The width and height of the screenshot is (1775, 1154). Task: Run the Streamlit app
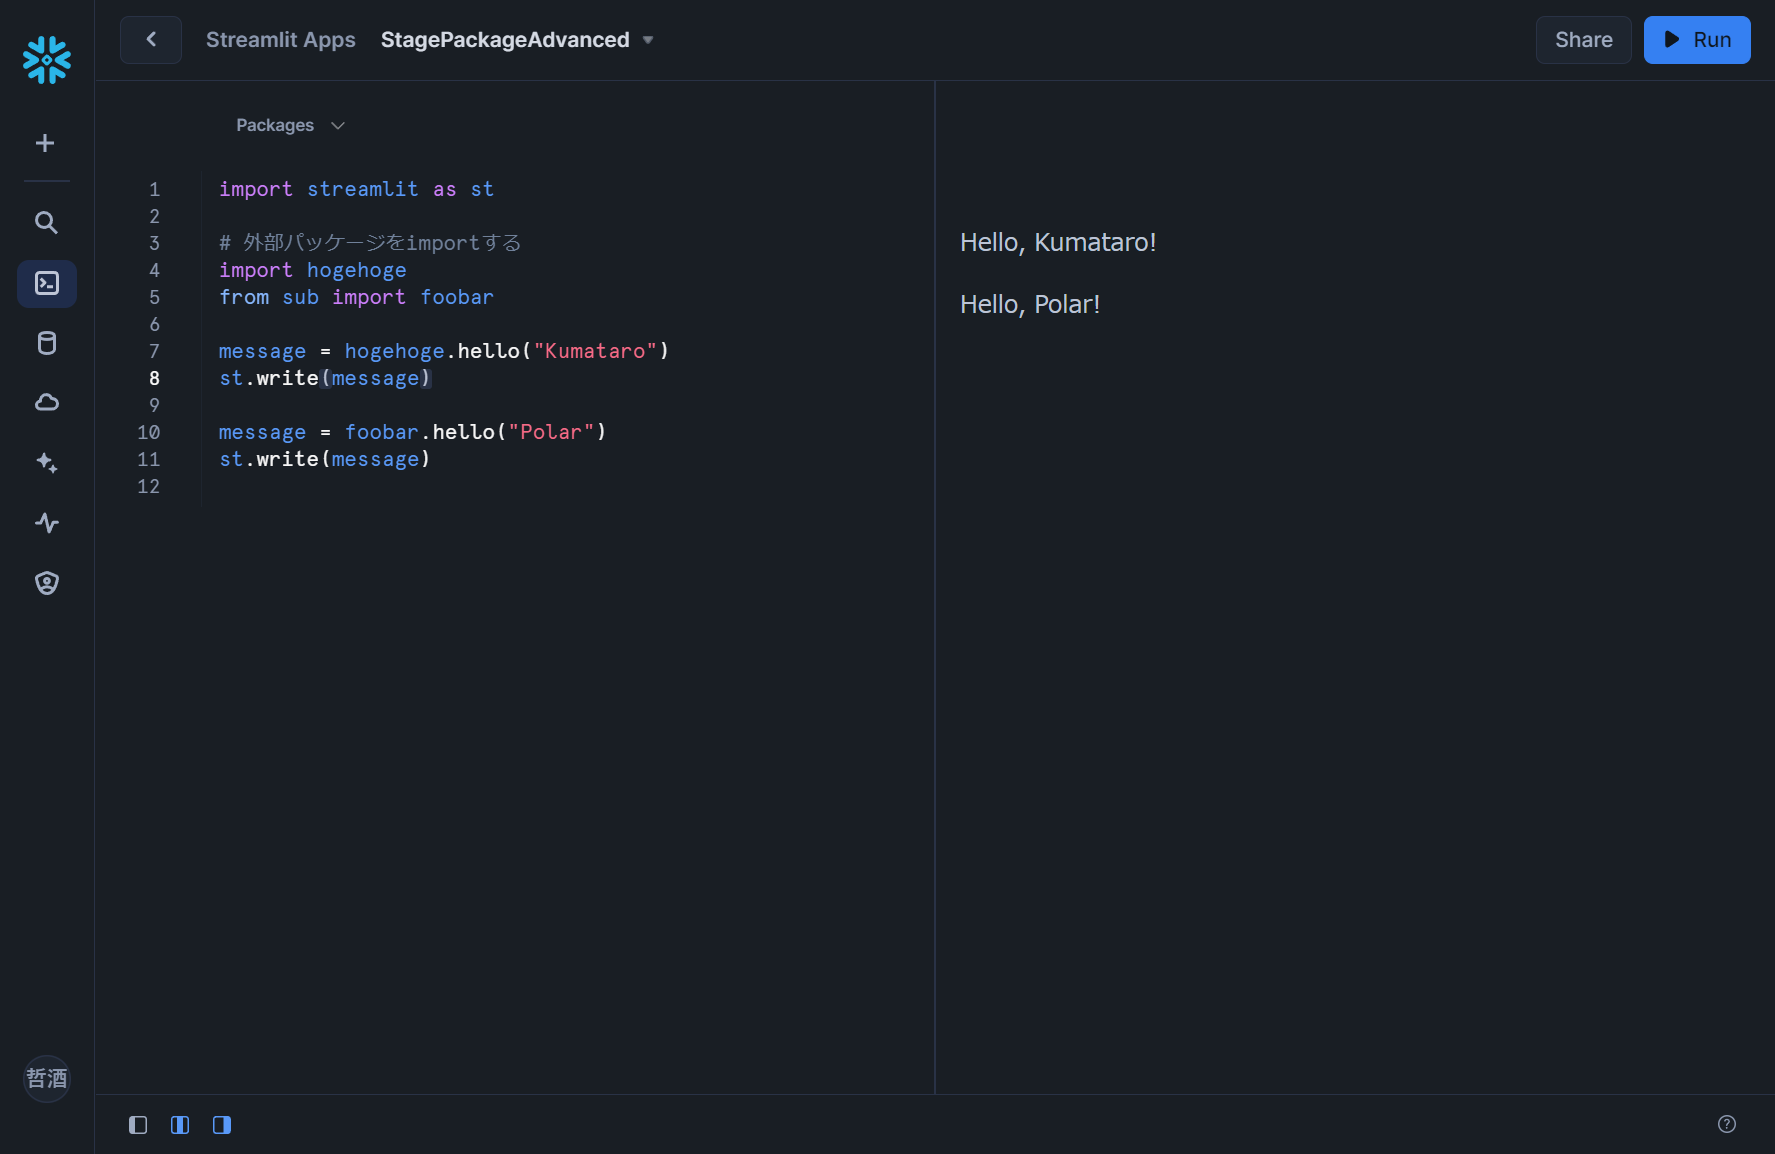pos(1697,40)
